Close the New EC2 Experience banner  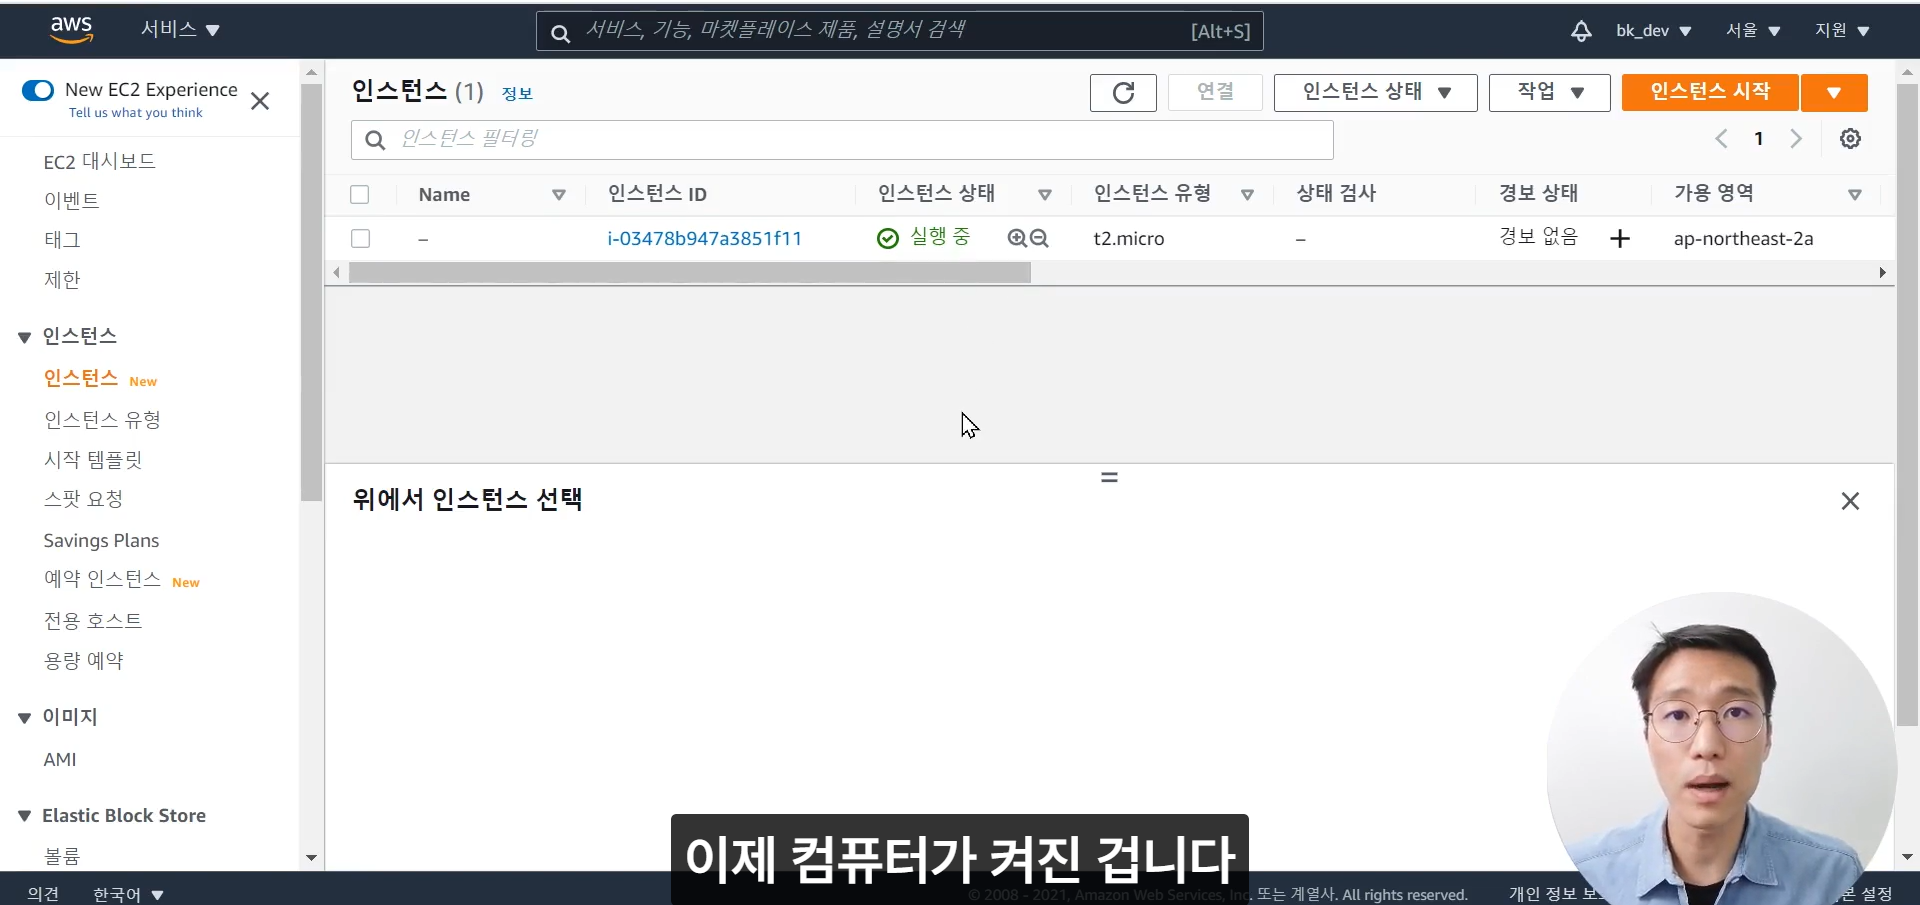tap(260, 101)
